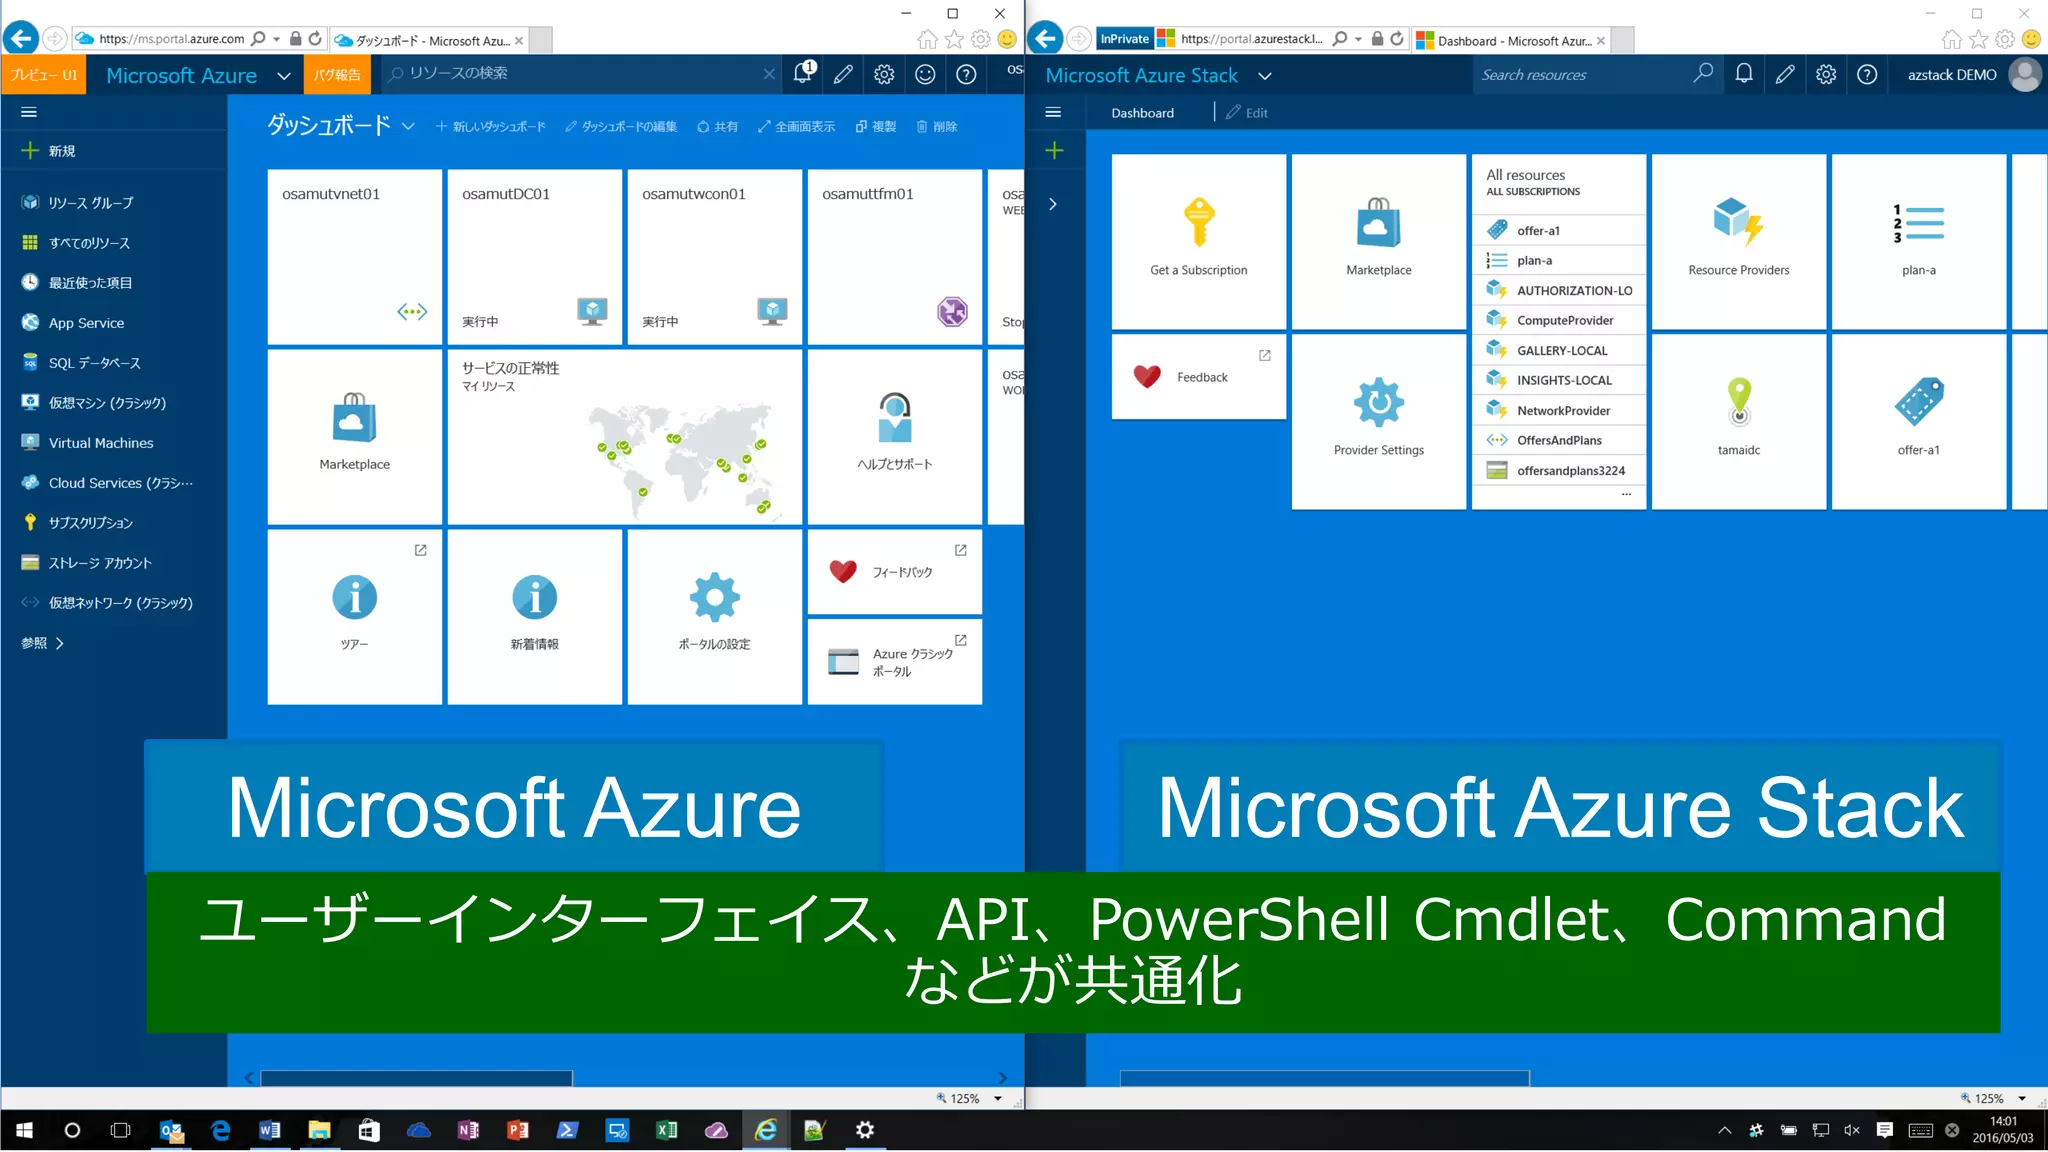
Task: Open settings gear in Azure Stack header
Action: click(x=1826, y=74)
